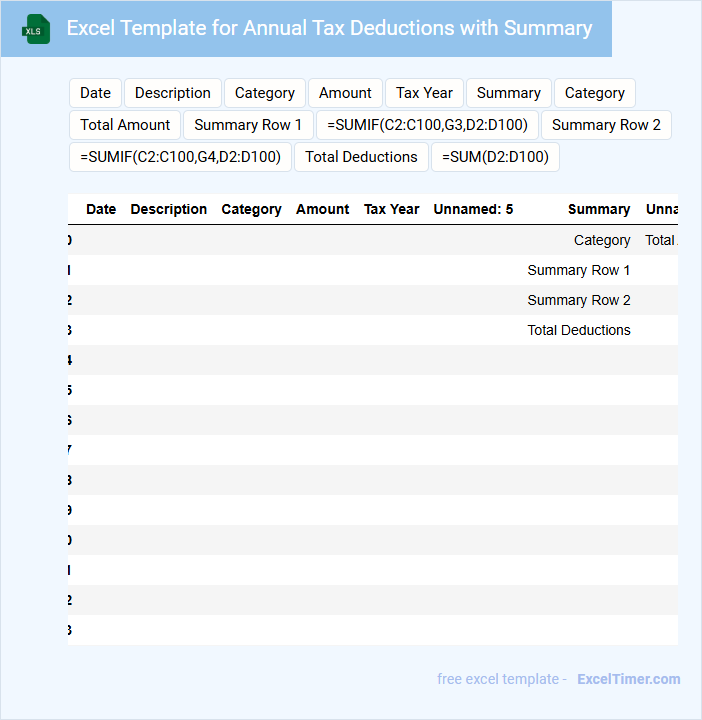The height and width of the screenshot is (720, 702).
Task: Click the green XLS file icon
Action: (37, 29)
